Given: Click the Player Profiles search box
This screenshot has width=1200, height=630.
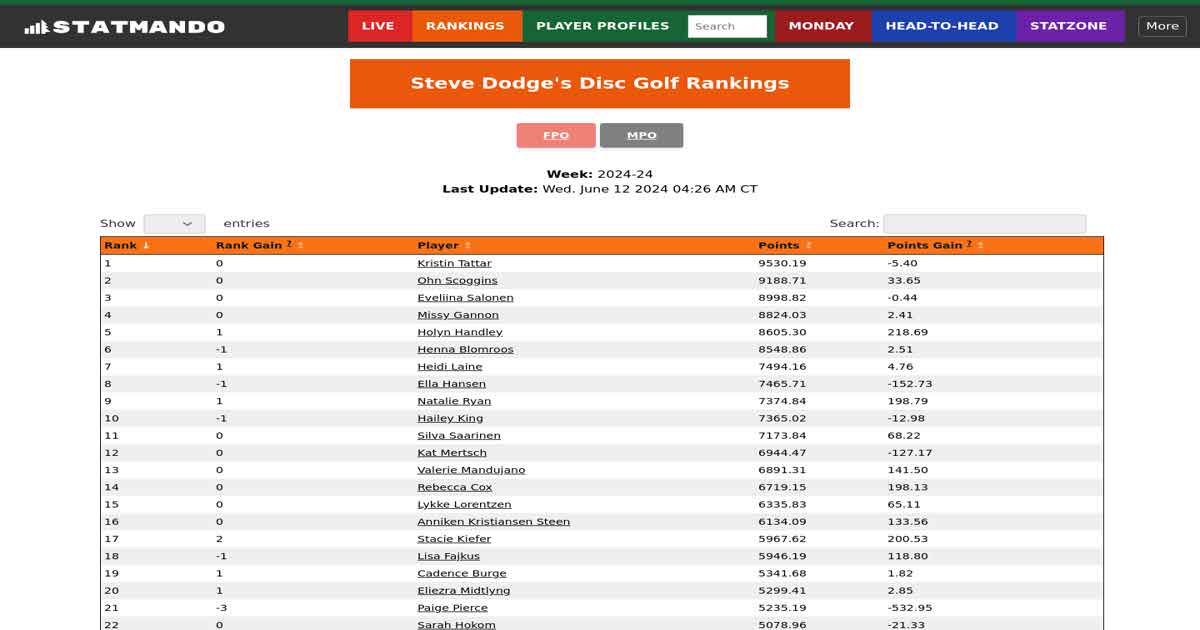Looking at the screenshot, I should pos(727,26).
